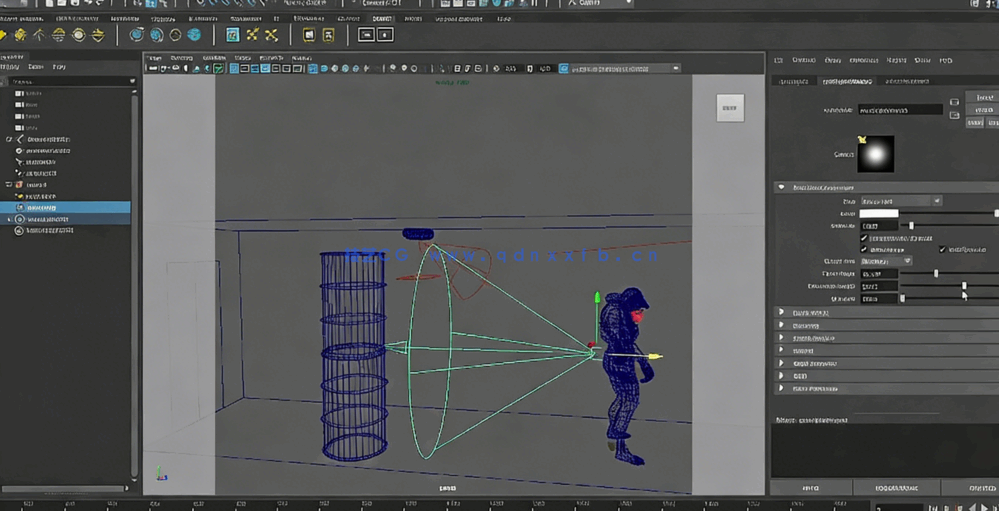The image size is (999, 511).
Task: Click the Select button below the Attribute Editor
Action: (810, 488)
